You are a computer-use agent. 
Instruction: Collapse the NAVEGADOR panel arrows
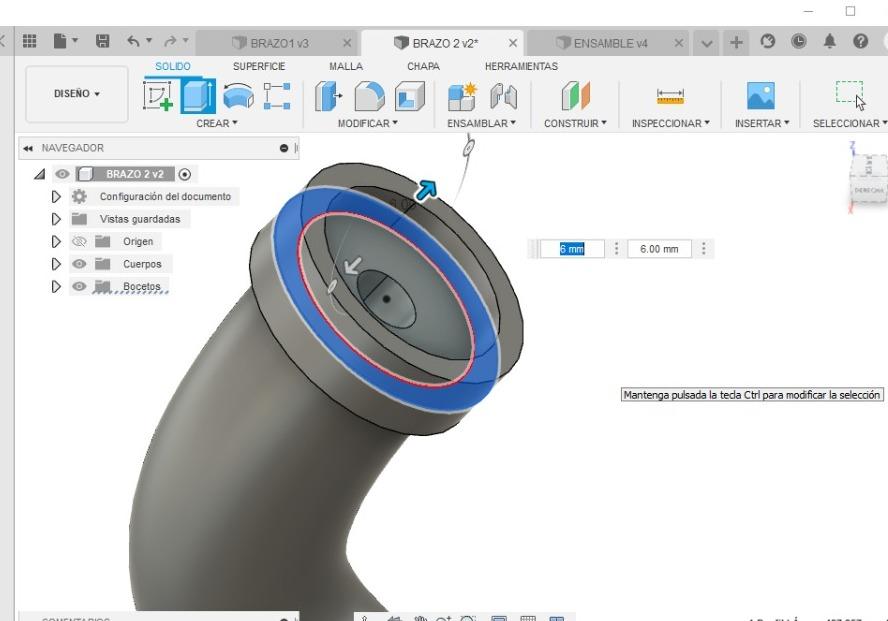[28, 148]
